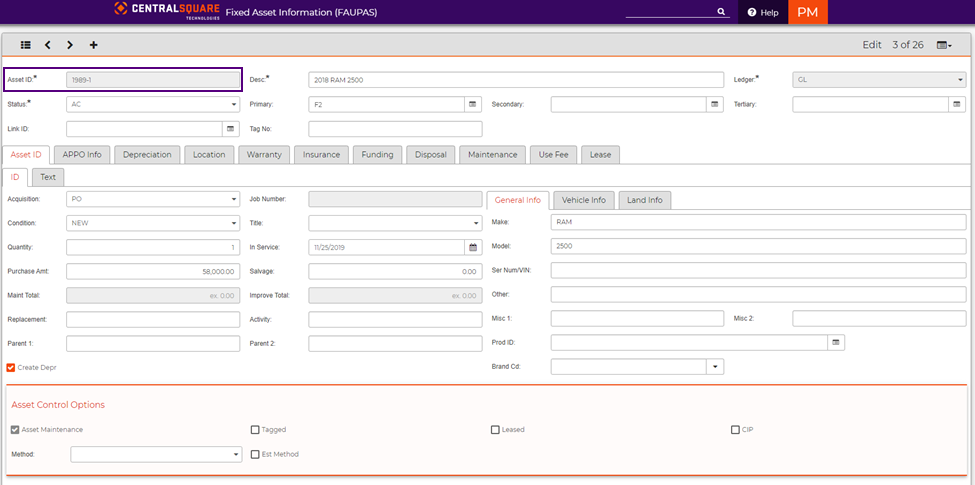Select the General Info tab
975x485 pixels.
[517, 200]
